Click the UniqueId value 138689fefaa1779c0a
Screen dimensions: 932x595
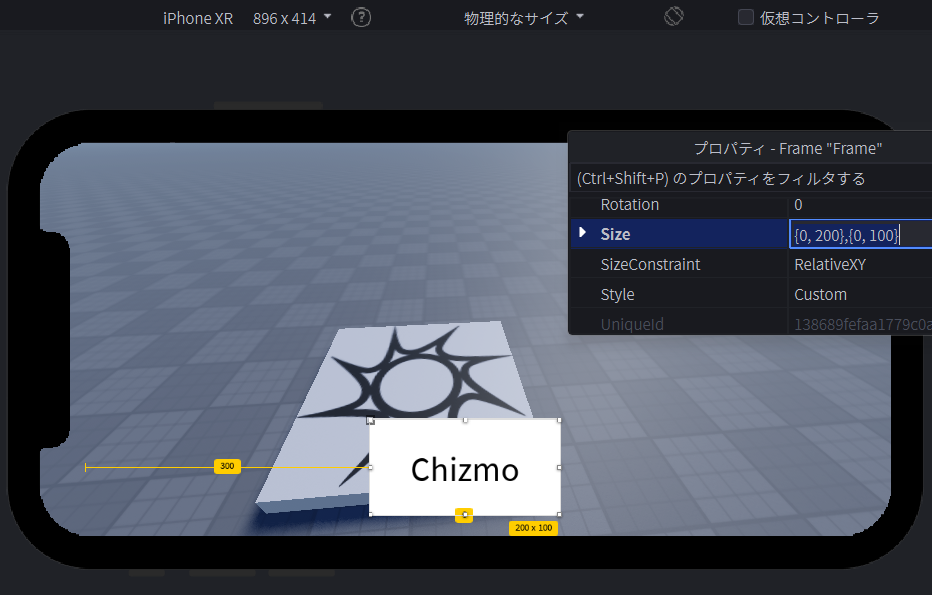pyautogui.click(x=862, y=325)
